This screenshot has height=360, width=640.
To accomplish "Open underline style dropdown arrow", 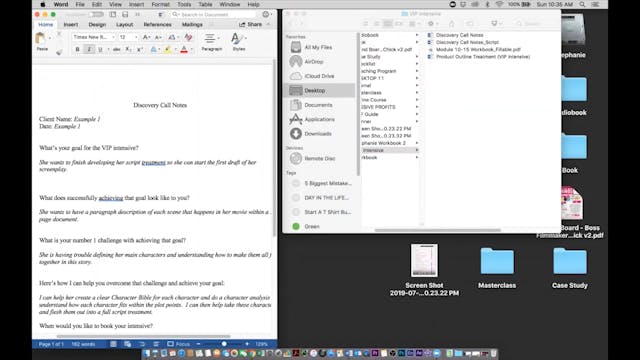I will (108, 49).
